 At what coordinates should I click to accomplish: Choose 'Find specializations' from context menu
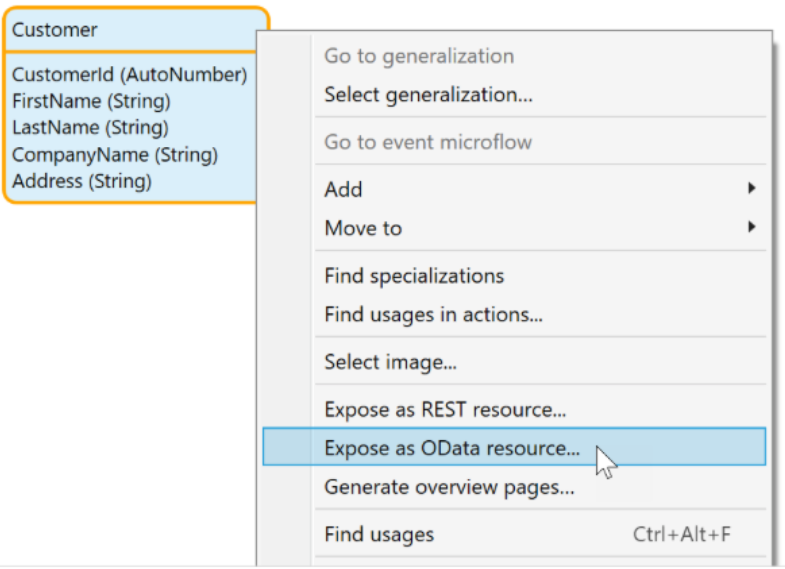pyautogui.click(x=414, y=276)
